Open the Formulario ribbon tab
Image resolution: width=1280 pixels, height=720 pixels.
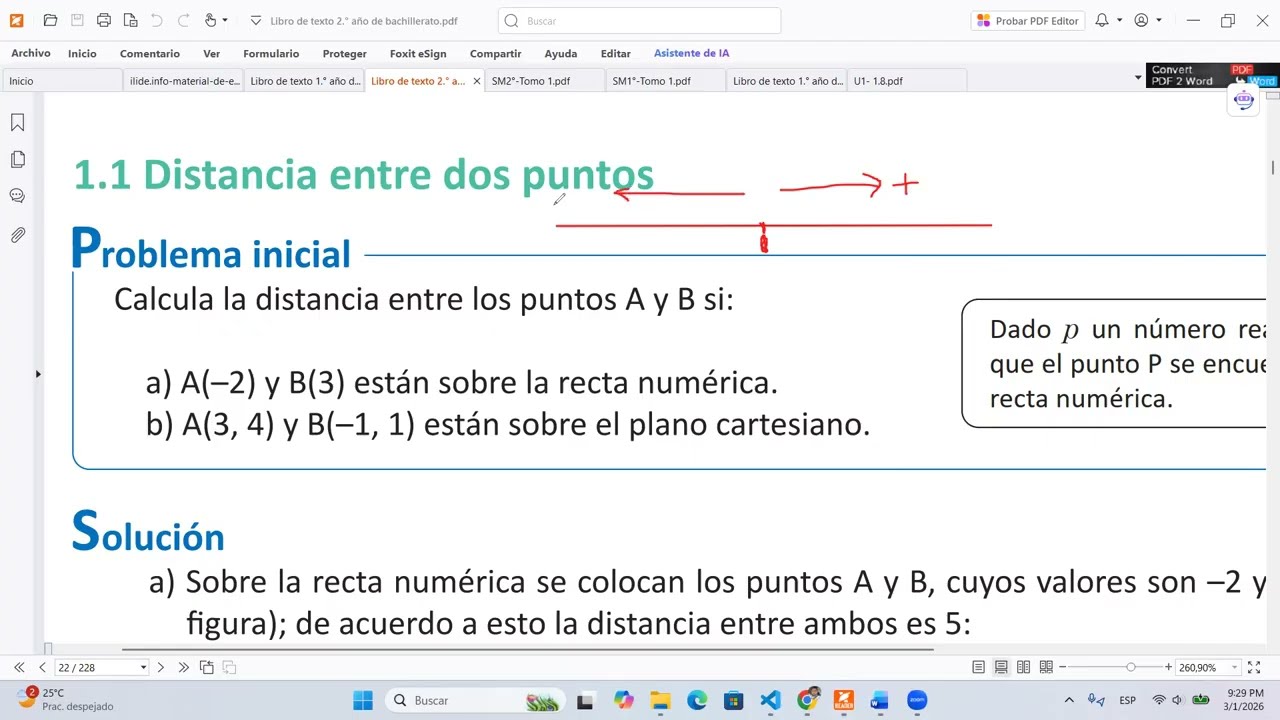(271, 53)
